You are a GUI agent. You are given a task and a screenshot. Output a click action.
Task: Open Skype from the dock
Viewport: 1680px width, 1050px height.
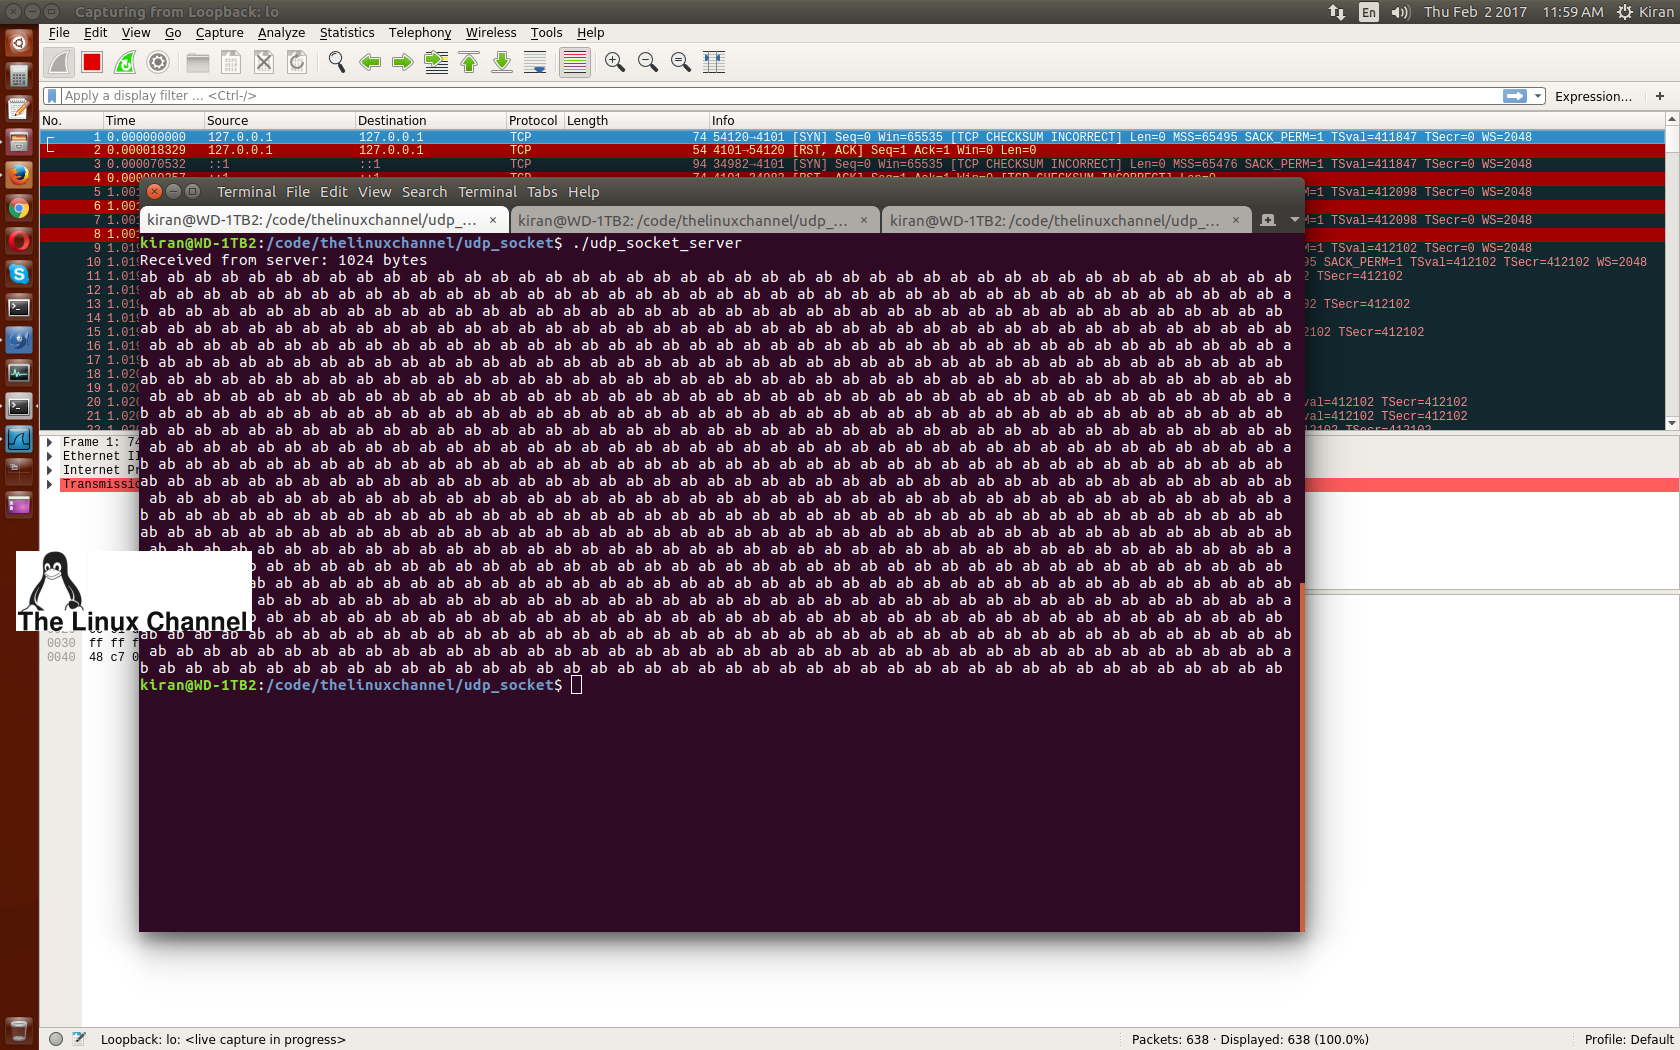[19, 274]
